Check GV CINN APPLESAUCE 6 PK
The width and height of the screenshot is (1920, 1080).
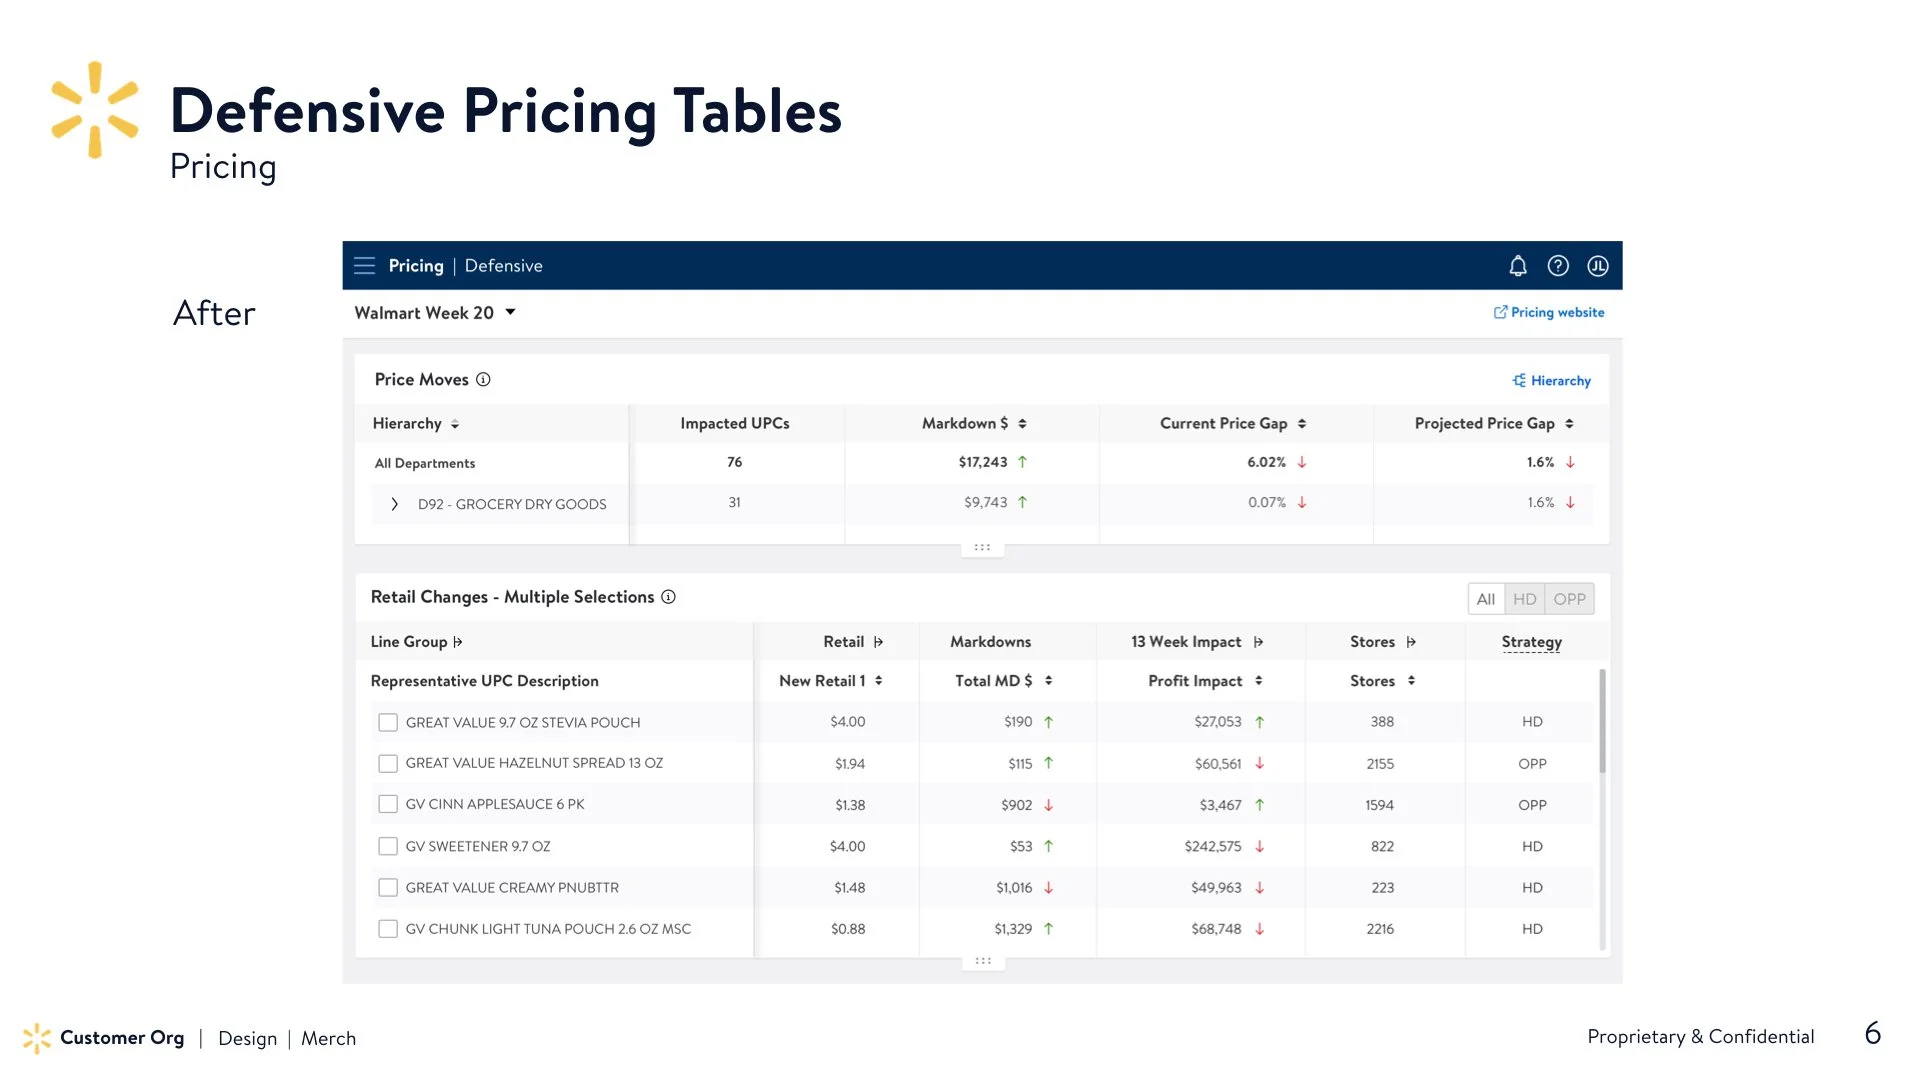(x=388, y=805)
